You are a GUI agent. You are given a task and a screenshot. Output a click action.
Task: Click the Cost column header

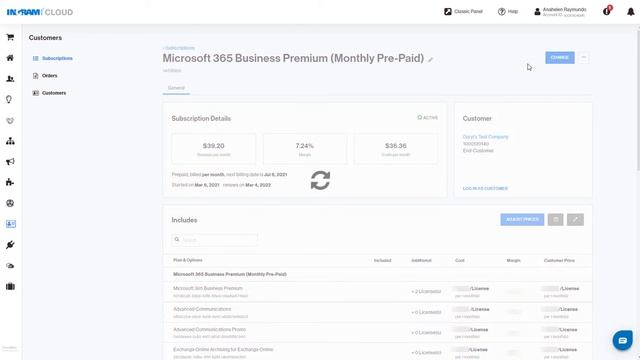[x=460, y=260]
